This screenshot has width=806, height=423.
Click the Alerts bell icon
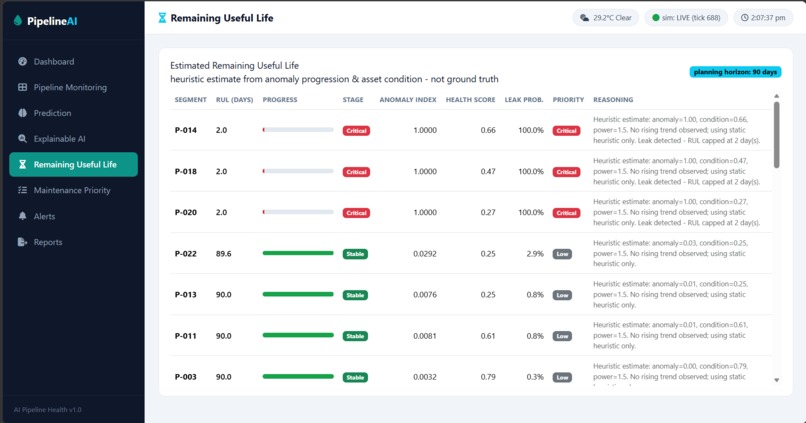tap(23, 216)
